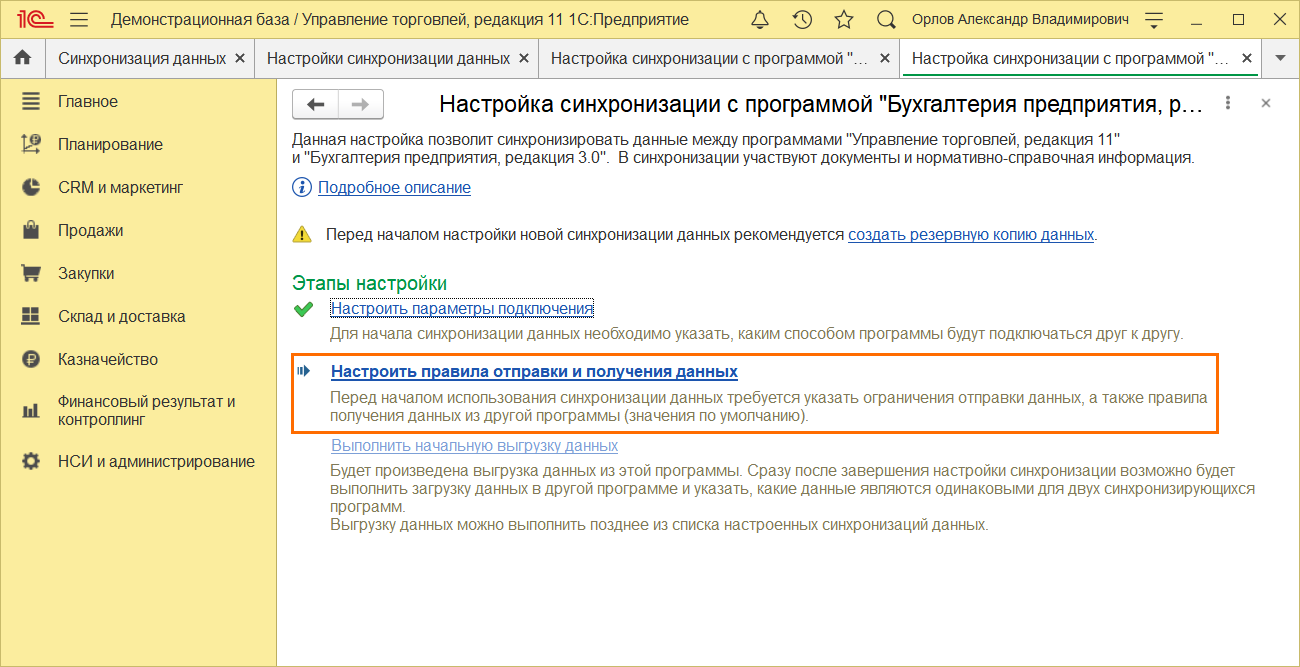Click создать резервную копию данных link
The image size is (1300, 667).
971,235
